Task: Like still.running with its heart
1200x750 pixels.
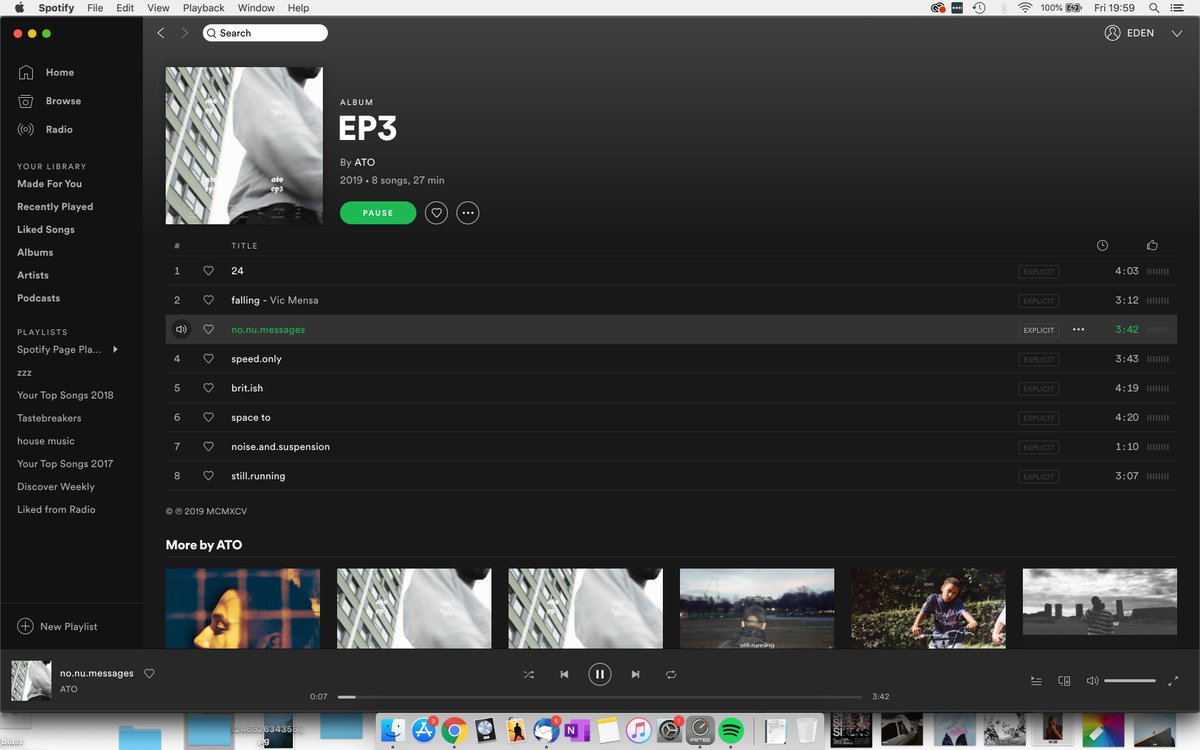Action: 209,476
